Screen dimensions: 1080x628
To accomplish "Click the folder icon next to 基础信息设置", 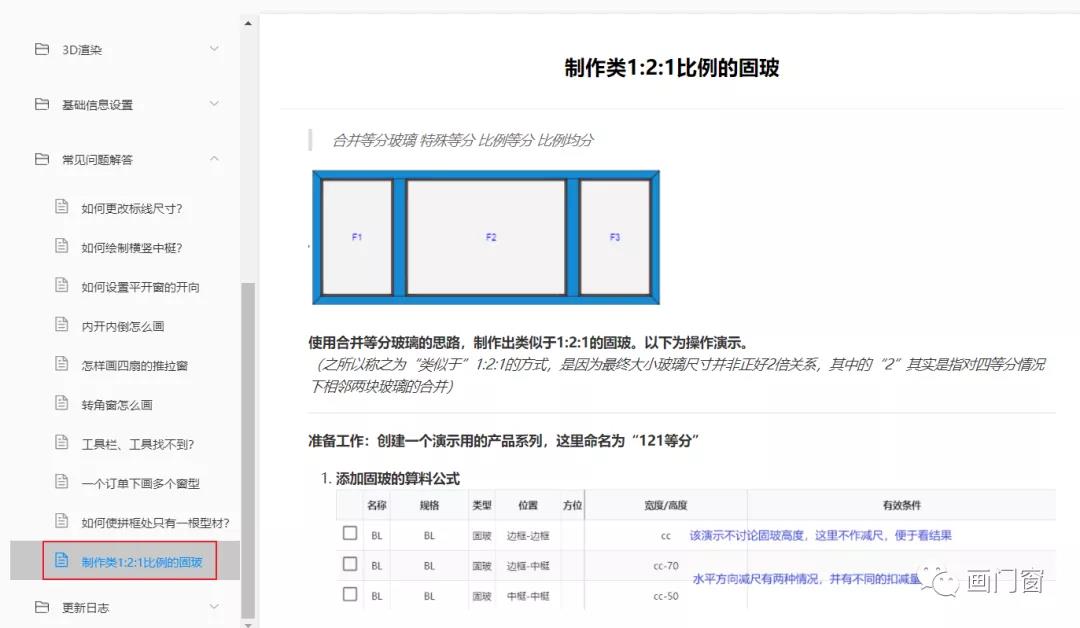I will pos(42,104).
